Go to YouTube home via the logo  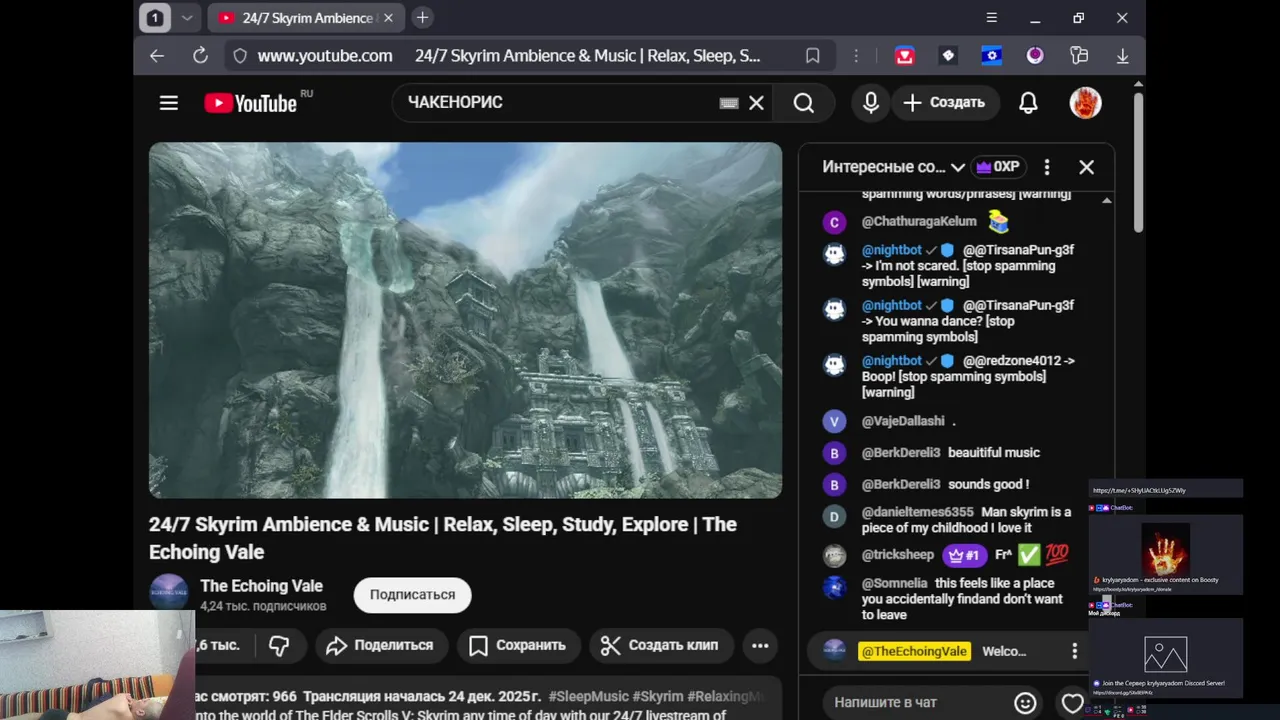pyautogui.click(x=251, y=103)
